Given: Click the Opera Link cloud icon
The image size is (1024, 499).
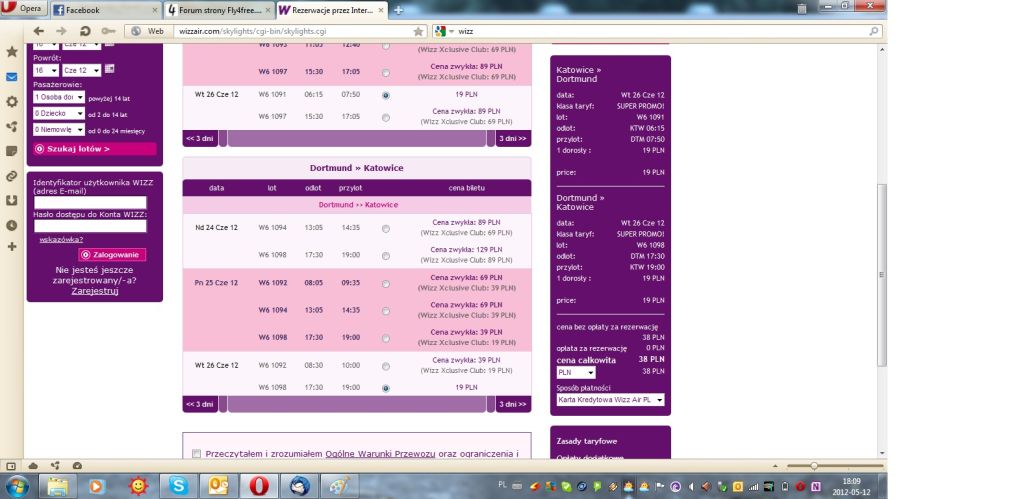Looking at the screenshot, I should click(33, 466).
